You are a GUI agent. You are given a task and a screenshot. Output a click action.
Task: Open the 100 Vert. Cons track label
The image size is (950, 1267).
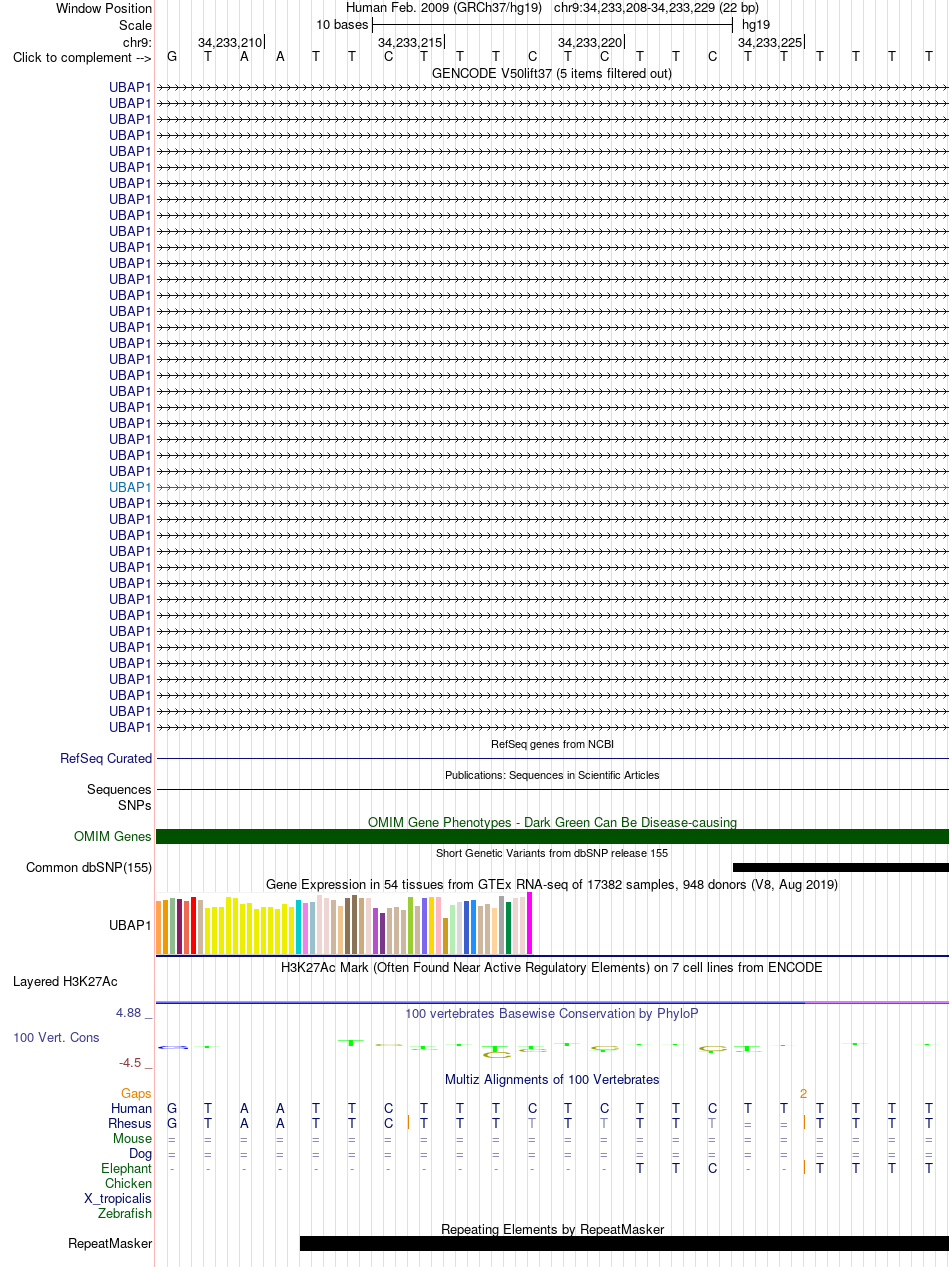click(x=56, y=1038)
